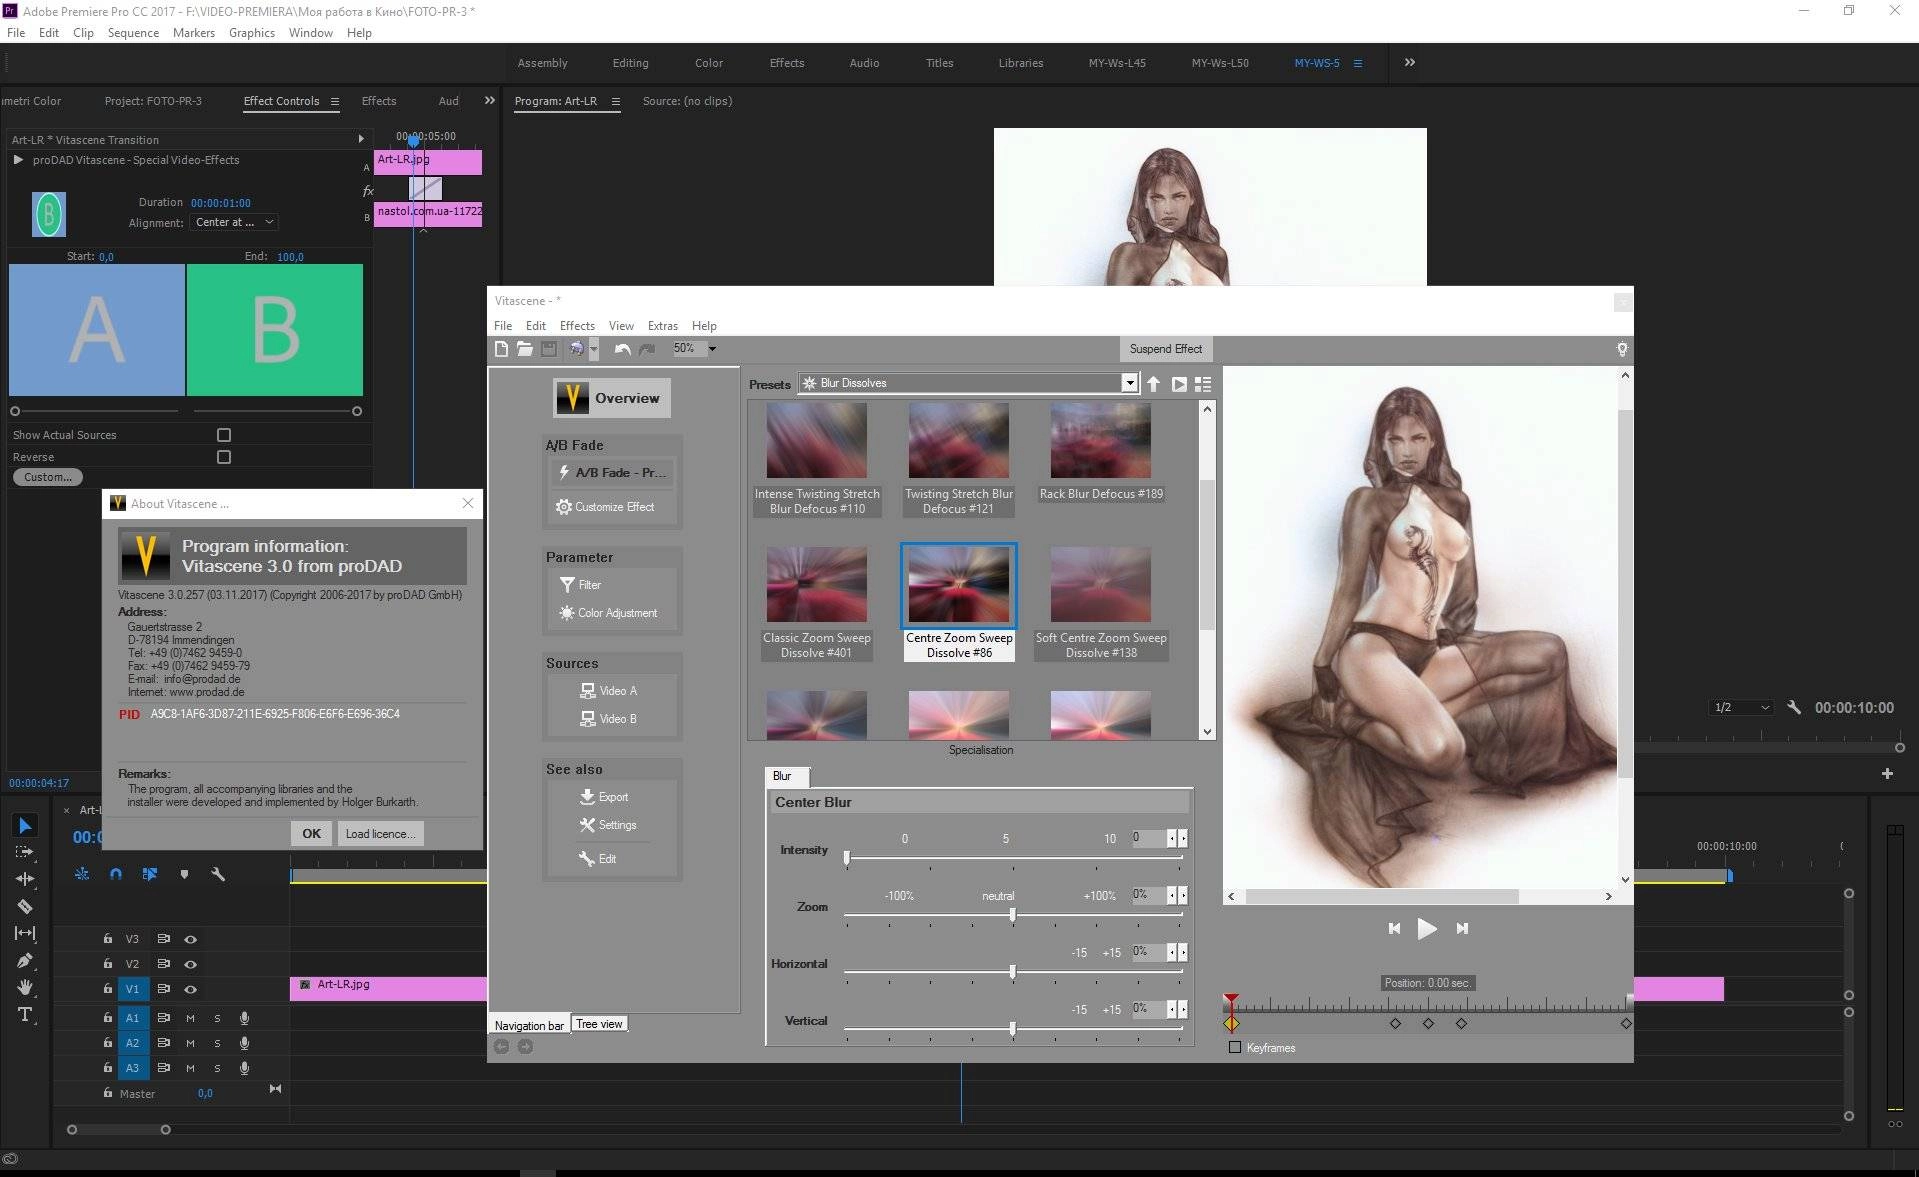Click the Program monitor wrench settings icon
The width and height of the screenshot is (1919, 1177).
coord(1794,707)
